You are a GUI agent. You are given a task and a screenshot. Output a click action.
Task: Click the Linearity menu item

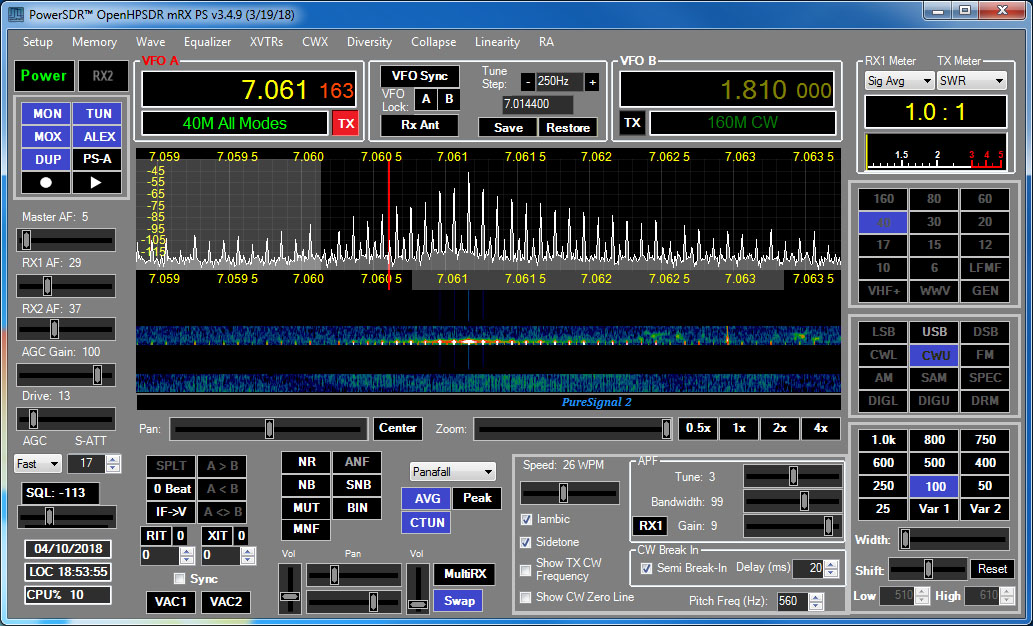(x=497, y=42)
